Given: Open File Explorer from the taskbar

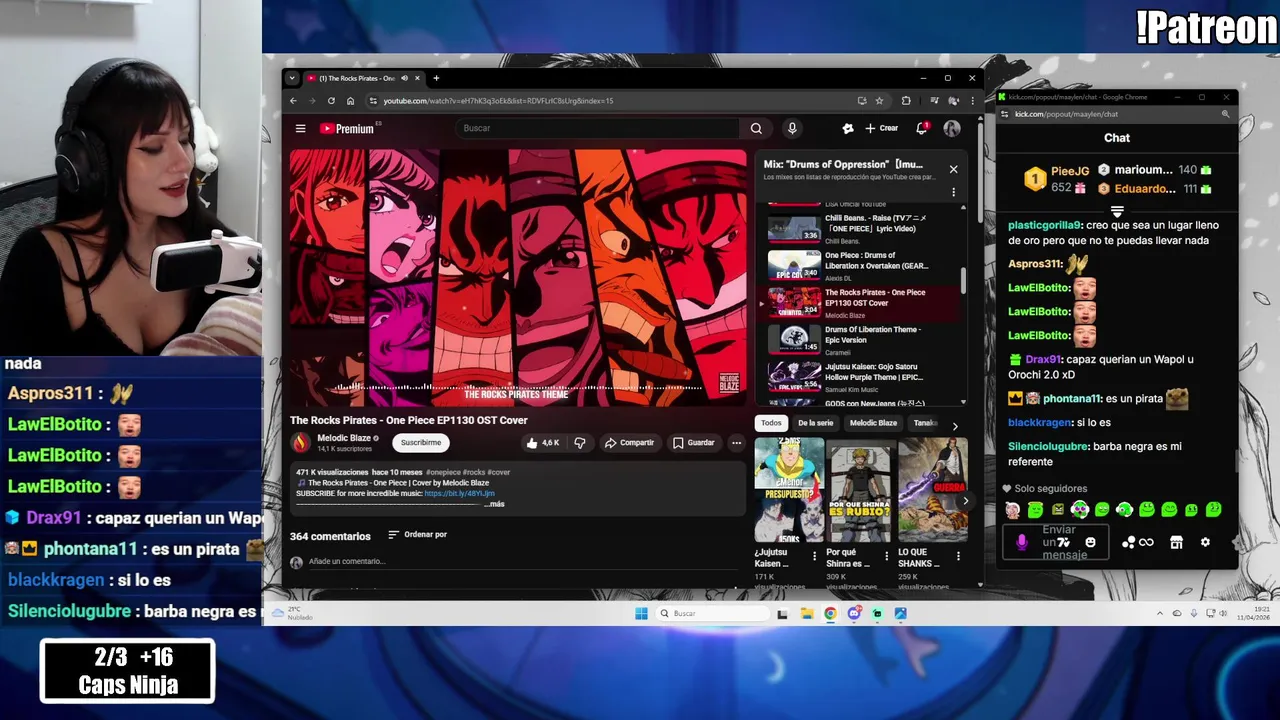Looking at the screenshot, I should click(x=806, y=614).
